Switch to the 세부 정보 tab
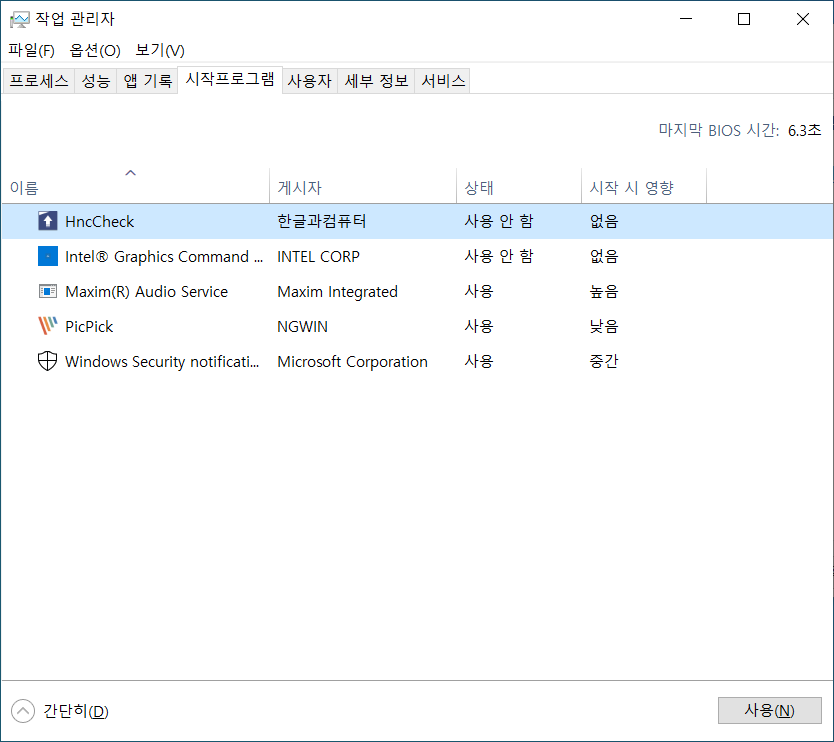 (376, 81)
